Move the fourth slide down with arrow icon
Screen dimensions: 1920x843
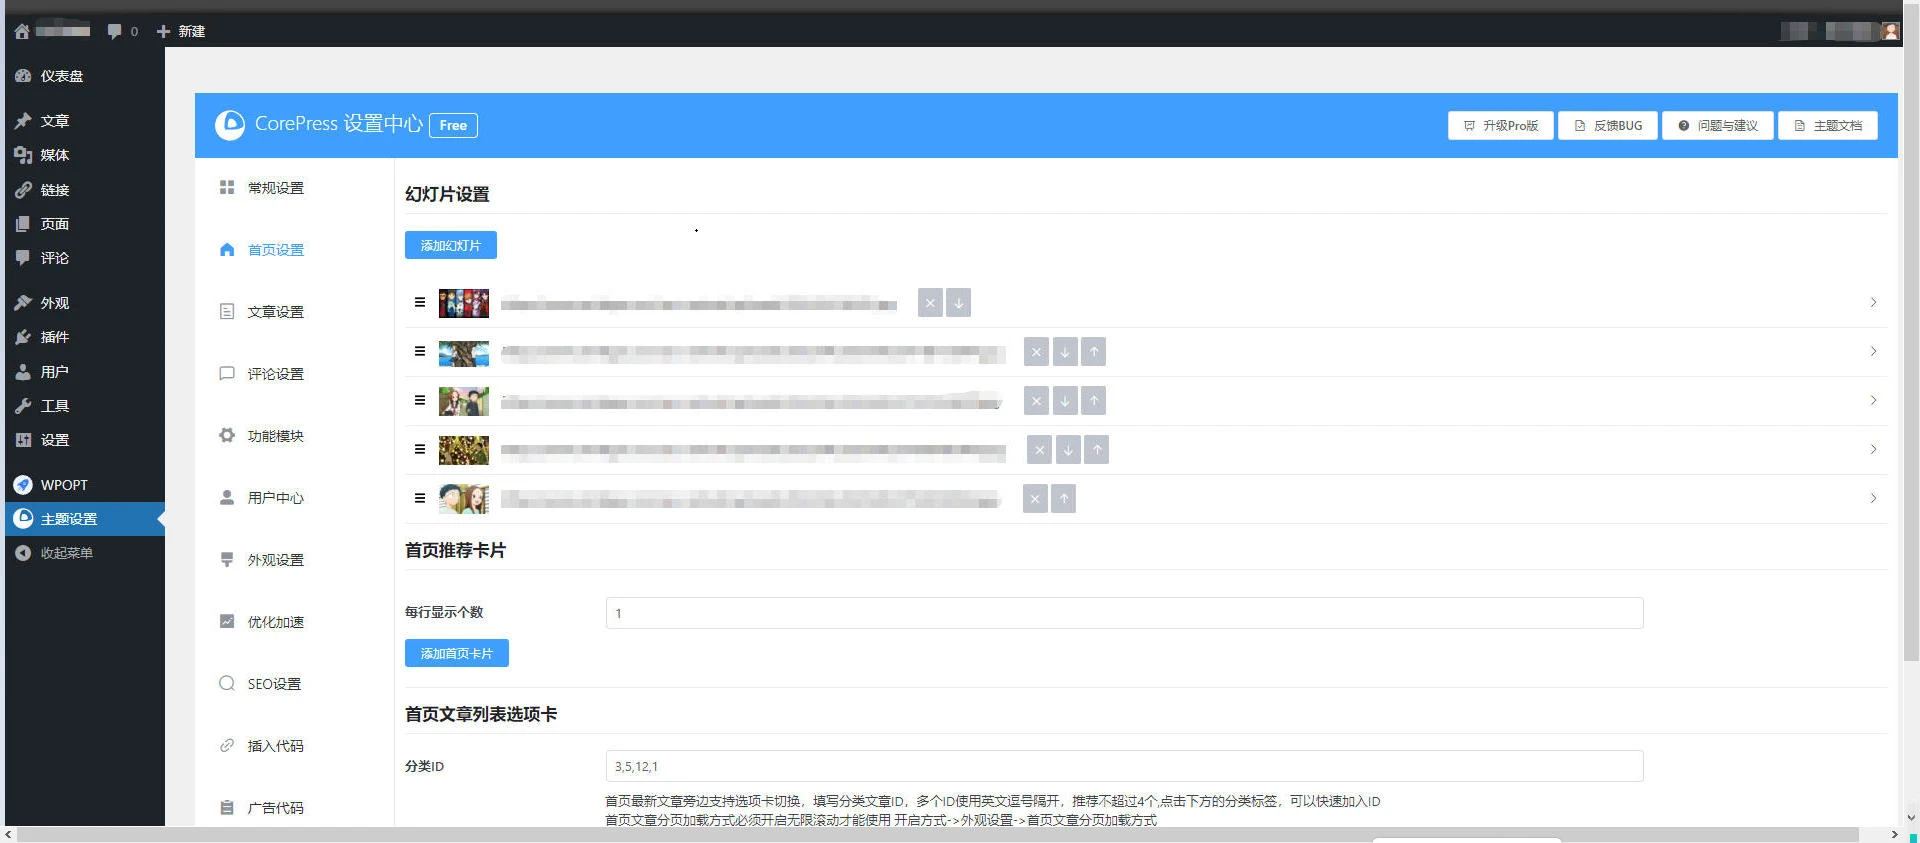click(1068, 450)
